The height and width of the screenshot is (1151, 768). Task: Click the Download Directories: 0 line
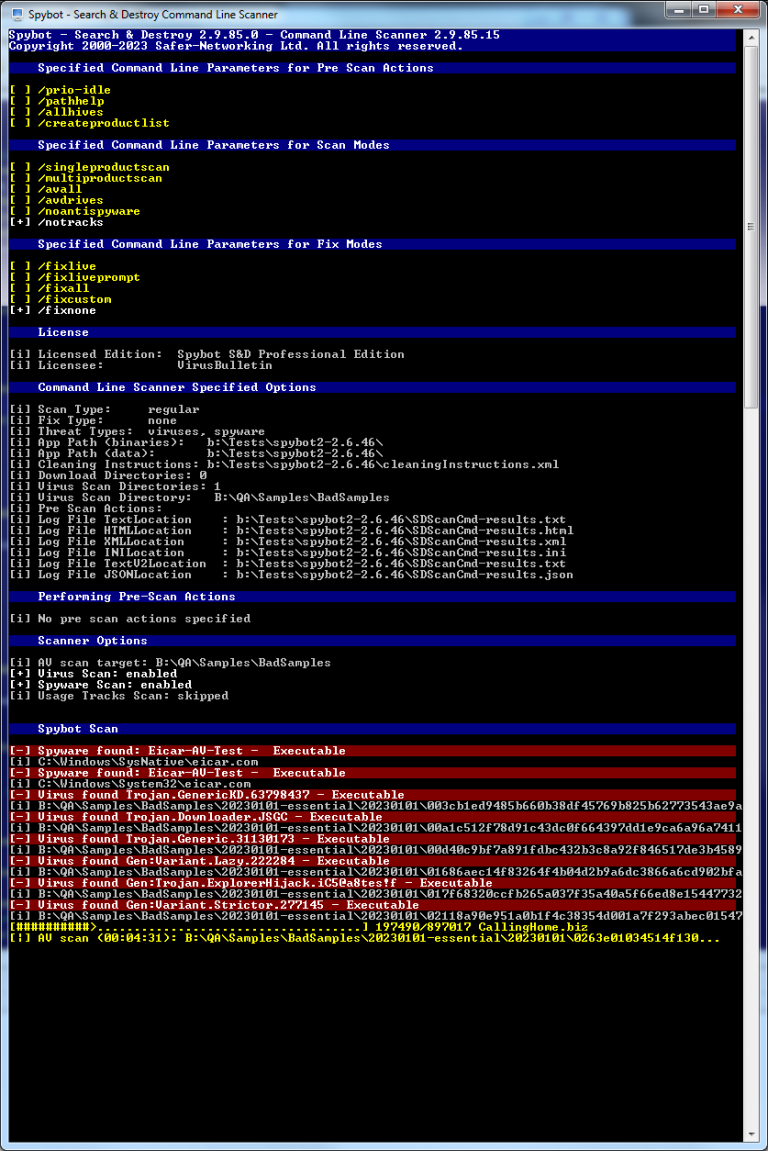[108, 475]
